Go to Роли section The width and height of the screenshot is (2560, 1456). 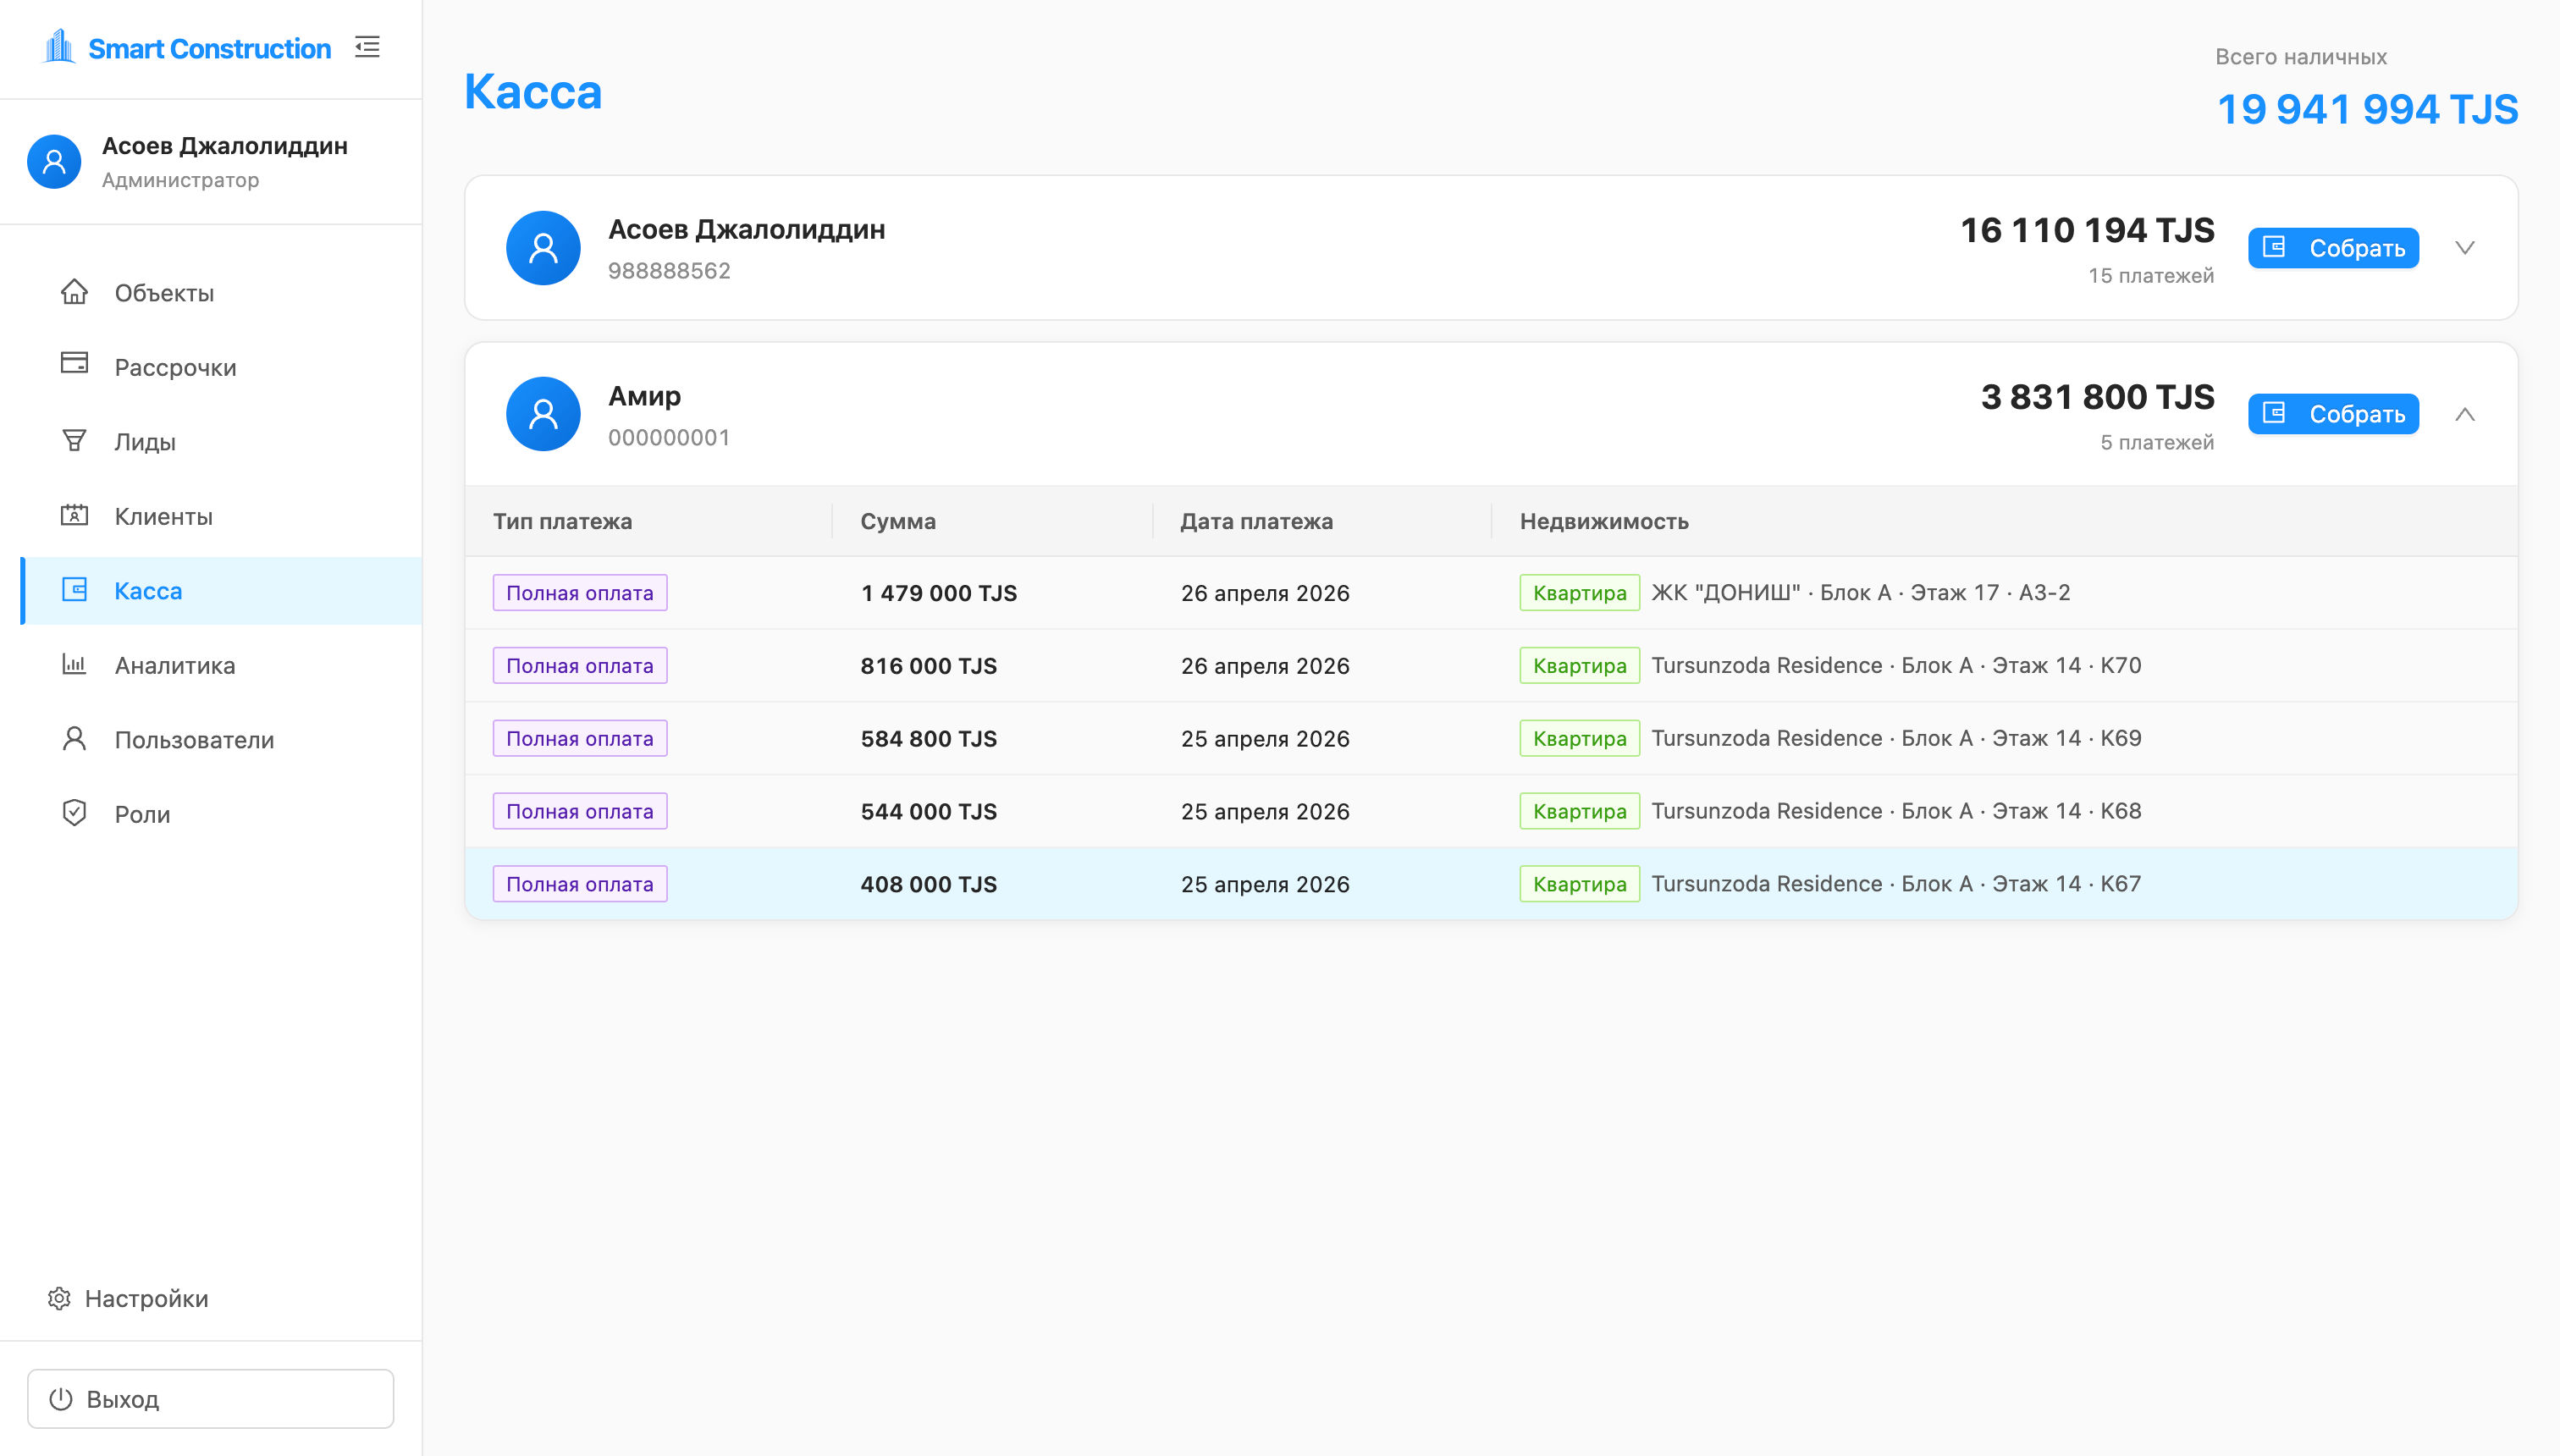(221, 814)
